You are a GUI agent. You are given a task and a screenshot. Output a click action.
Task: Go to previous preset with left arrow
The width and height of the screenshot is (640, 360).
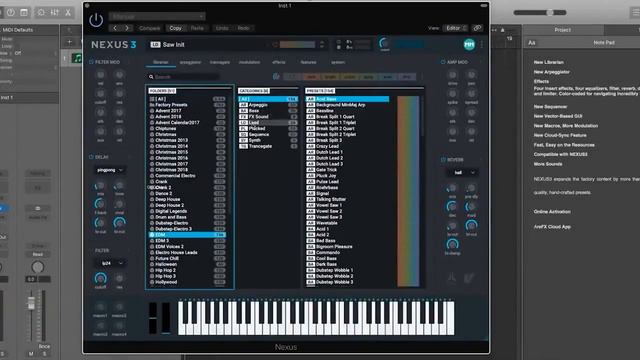115,28
